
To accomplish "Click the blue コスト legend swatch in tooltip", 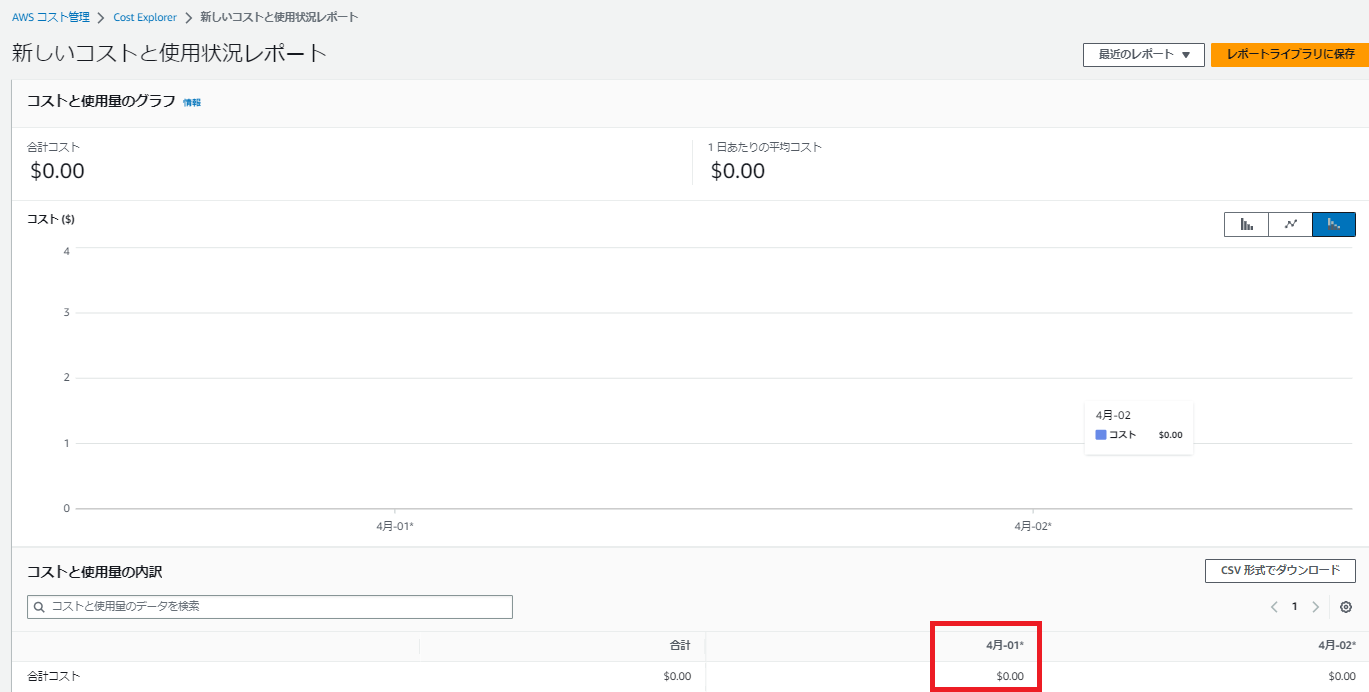I will [x=1101, y=435].
